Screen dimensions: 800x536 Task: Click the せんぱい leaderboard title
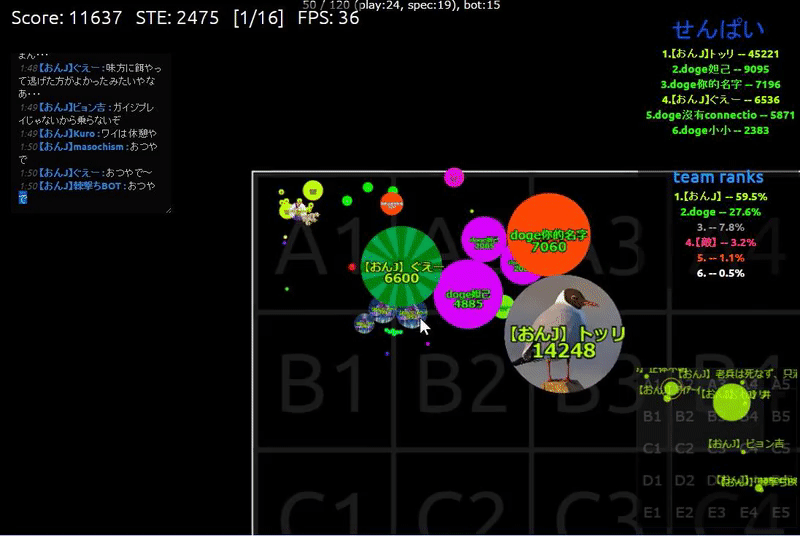pos(718,30)
